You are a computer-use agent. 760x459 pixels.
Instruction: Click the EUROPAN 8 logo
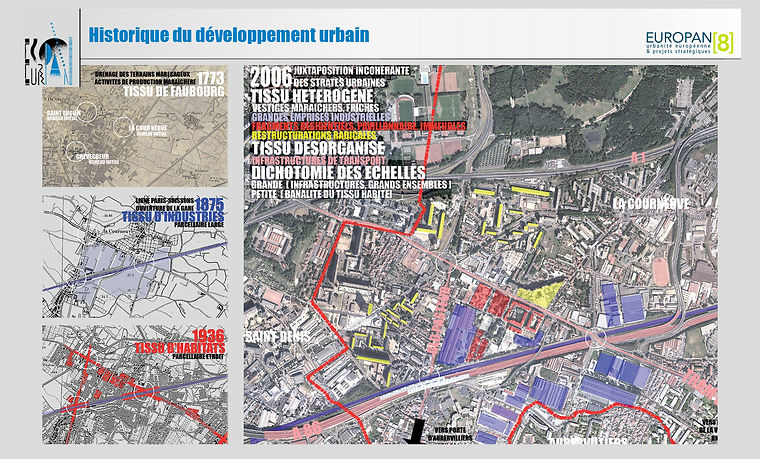point(689,42)
